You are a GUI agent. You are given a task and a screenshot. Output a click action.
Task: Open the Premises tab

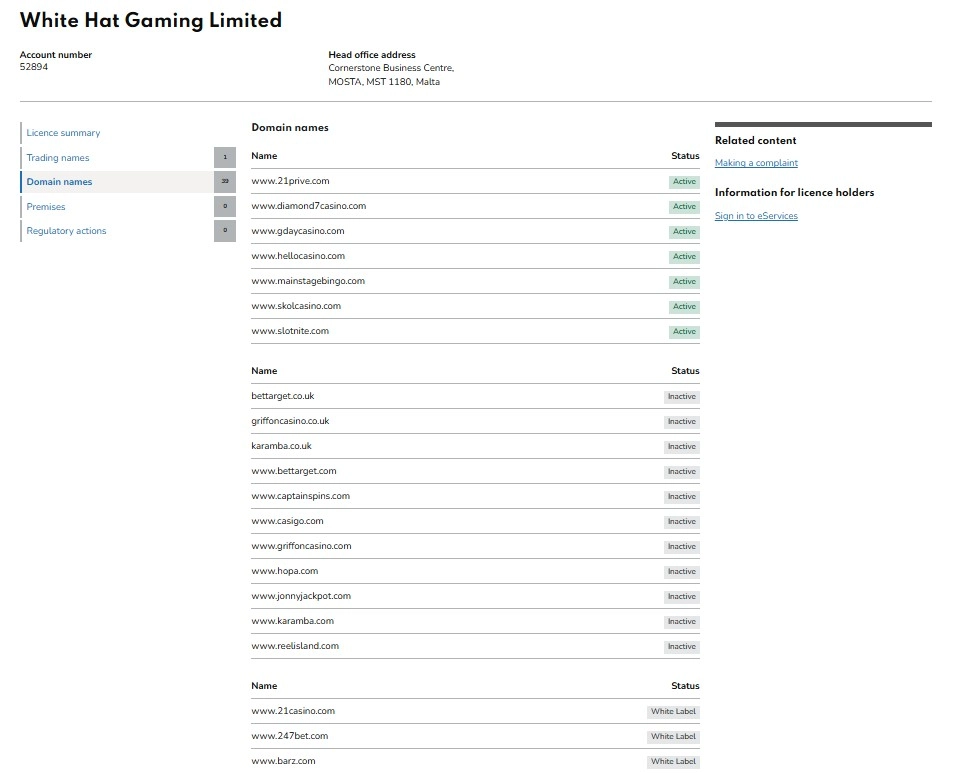tap(46, 207)
